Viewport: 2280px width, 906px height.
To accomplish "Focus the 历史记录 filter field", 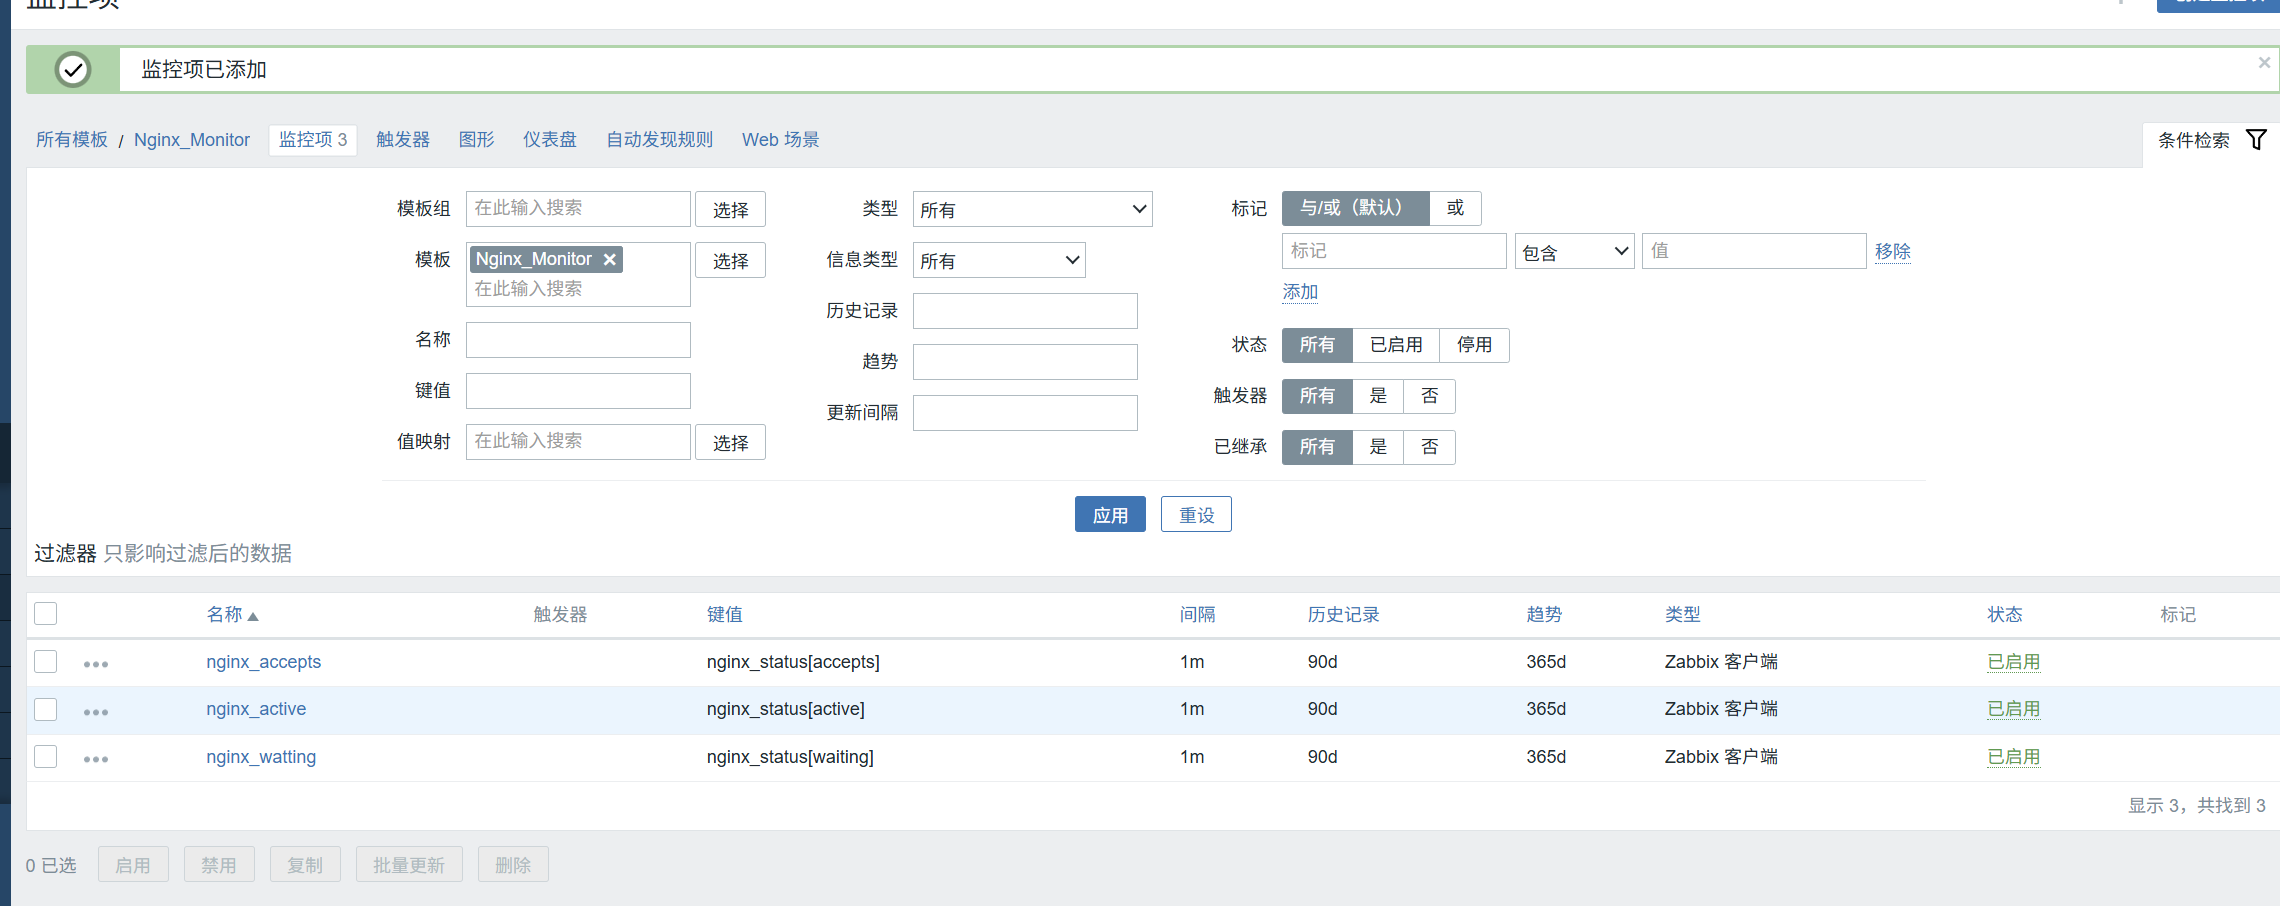I will tap(1025, 311).
